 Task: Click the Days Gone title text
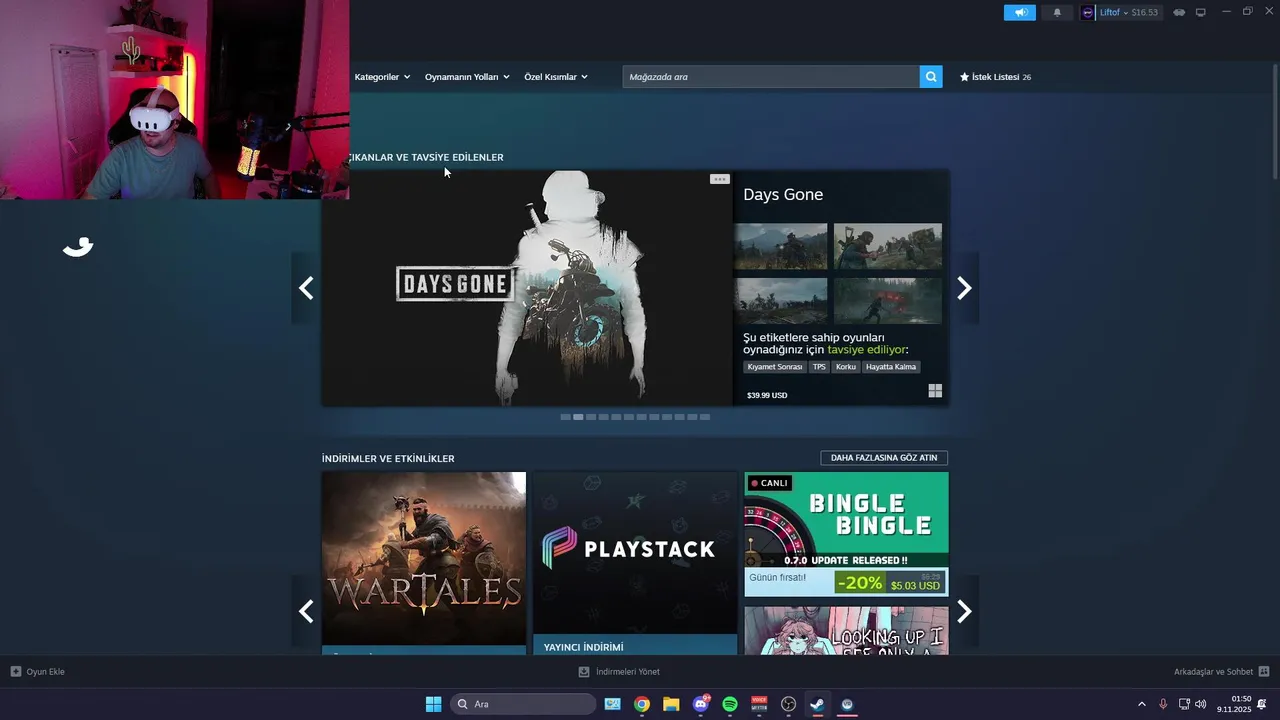(783, 195)
